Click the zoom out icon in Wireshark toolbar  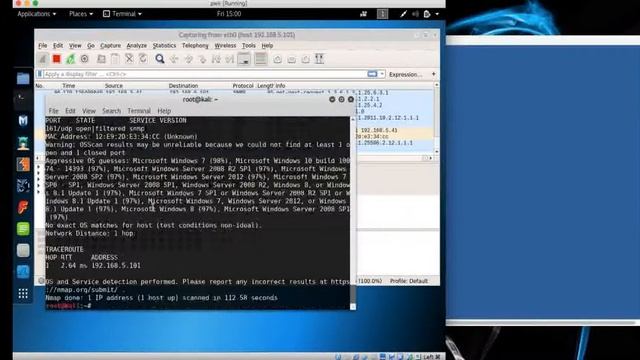coord(291,60)
